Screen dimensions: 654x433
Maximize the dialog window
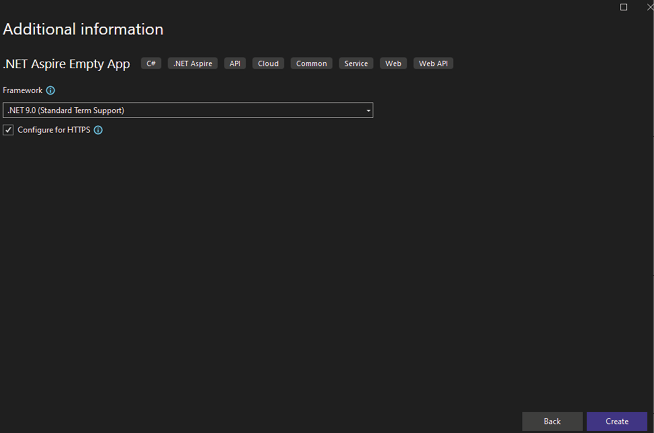[x=624, y=7]
